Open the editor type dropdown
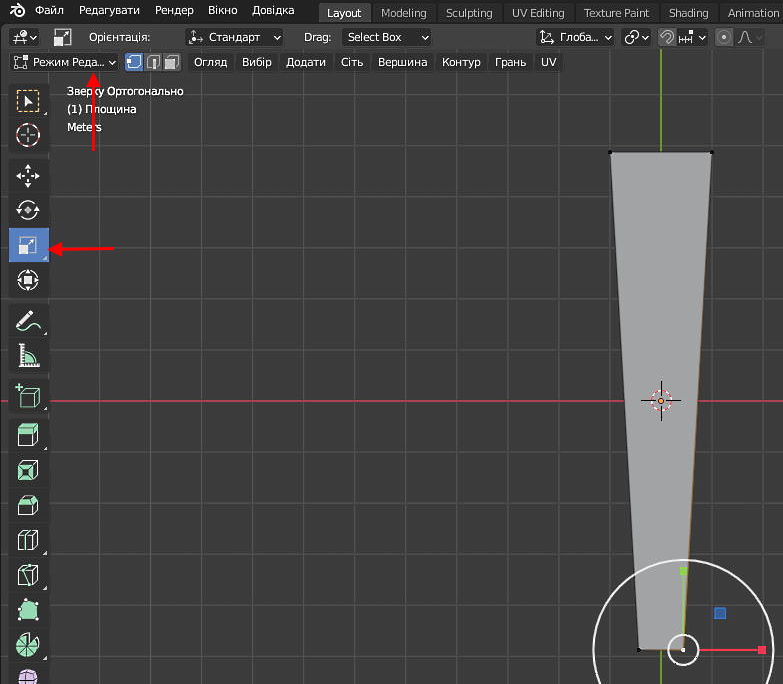Image resolution: width=783 pixels, height=684 pixels. pos(24,37)
